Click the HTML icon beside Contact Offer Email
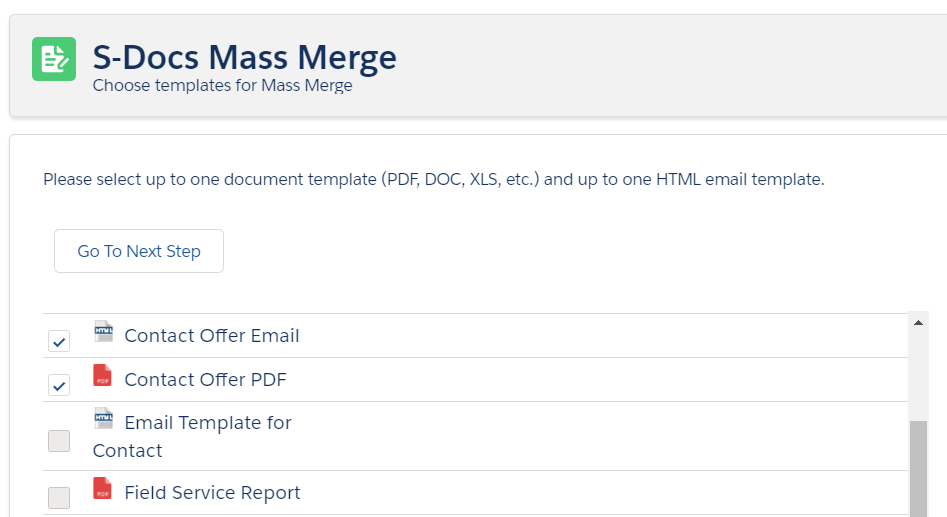The width and height of the screenshot is (947, 517). pos(103,331)
